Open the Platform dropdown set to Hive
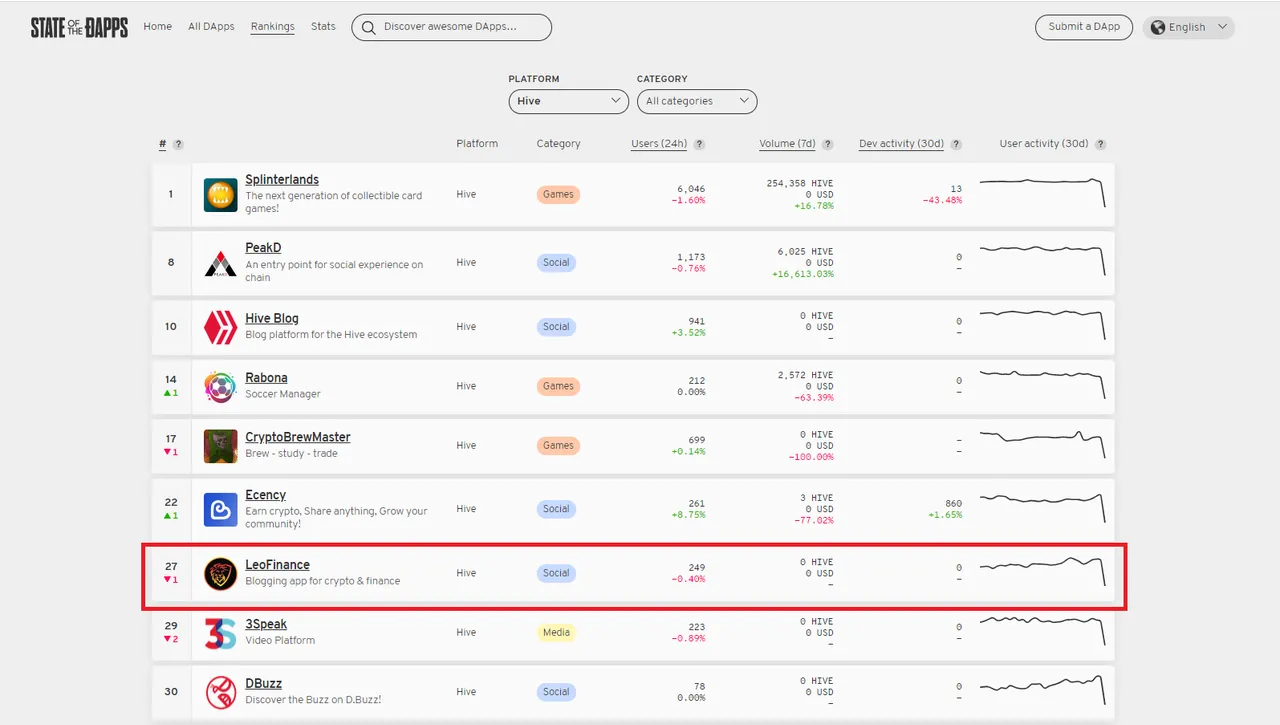This screenshot has width=1280, height=725. [x=569, y=101]
